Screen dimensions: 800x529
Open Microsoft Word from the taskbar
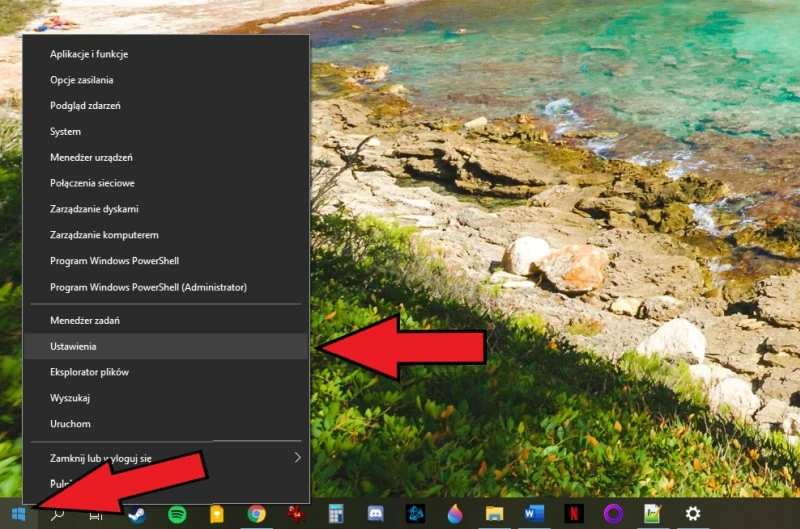click(534, 514)
